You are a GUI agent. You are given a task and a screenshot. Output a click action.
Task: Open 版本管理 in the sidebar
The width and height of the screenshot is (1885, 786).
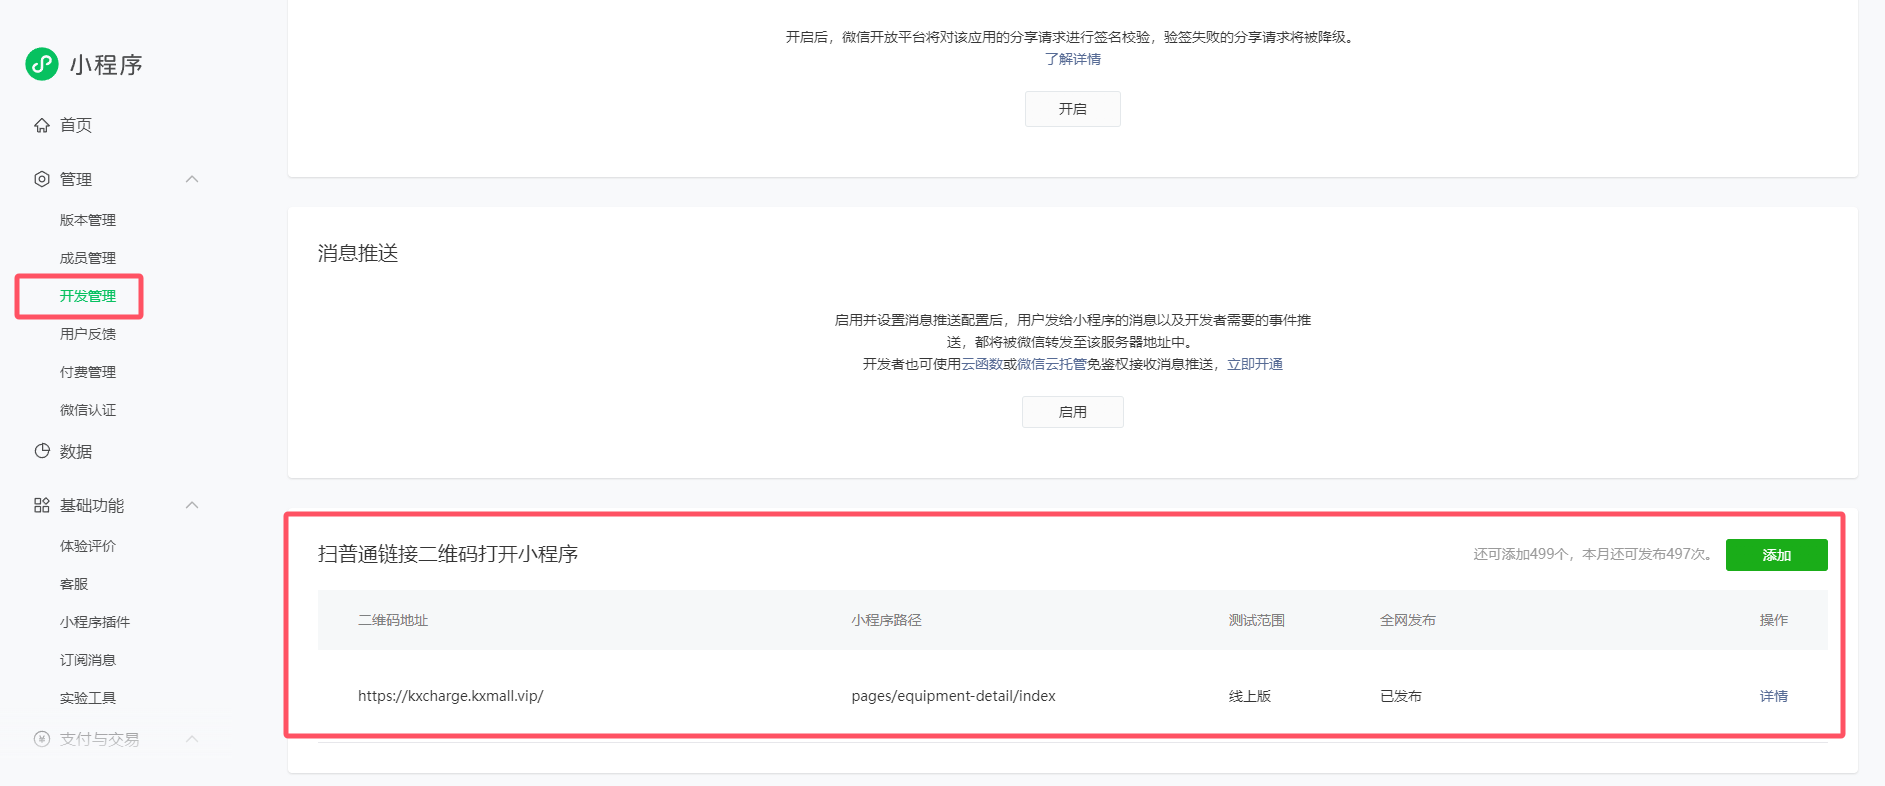[88, 220]
